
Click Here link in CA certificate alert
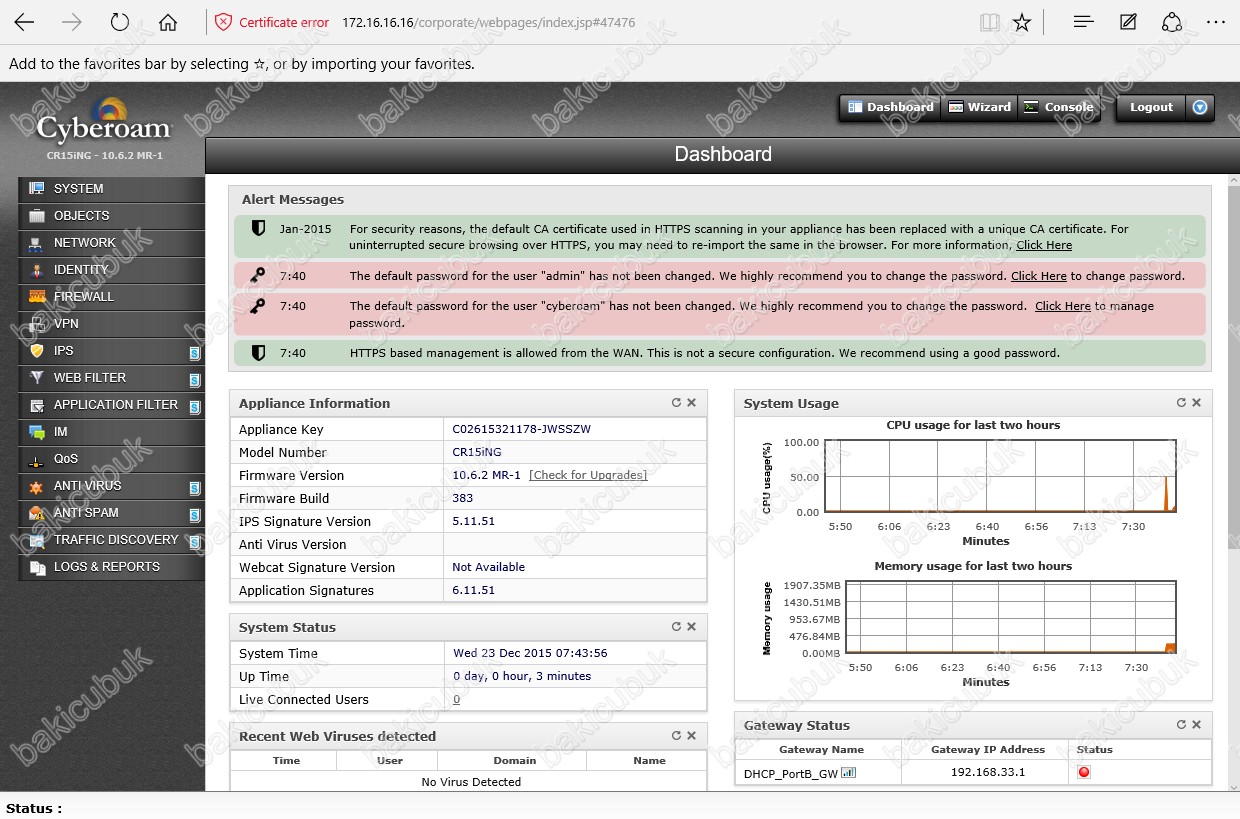1044,245
